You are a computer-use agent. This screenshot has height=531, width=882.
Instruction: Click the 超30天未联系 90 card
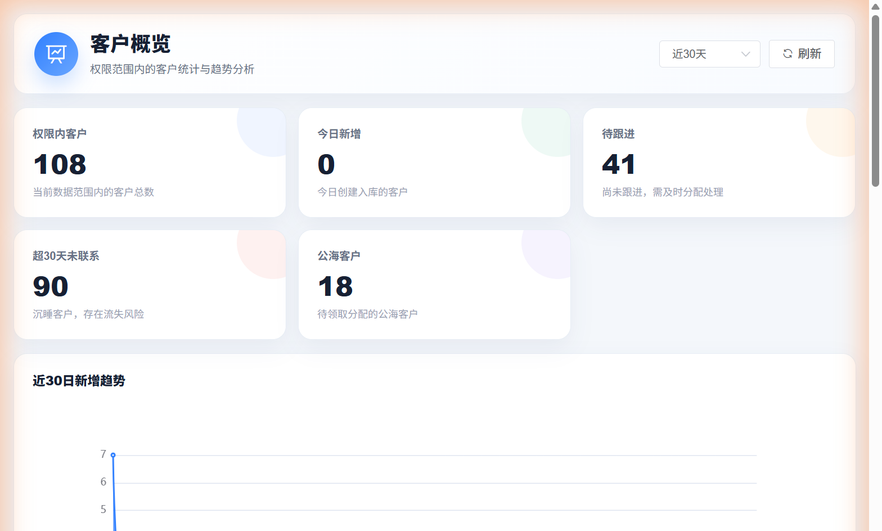pyautogui.click(x=150, y=285)
